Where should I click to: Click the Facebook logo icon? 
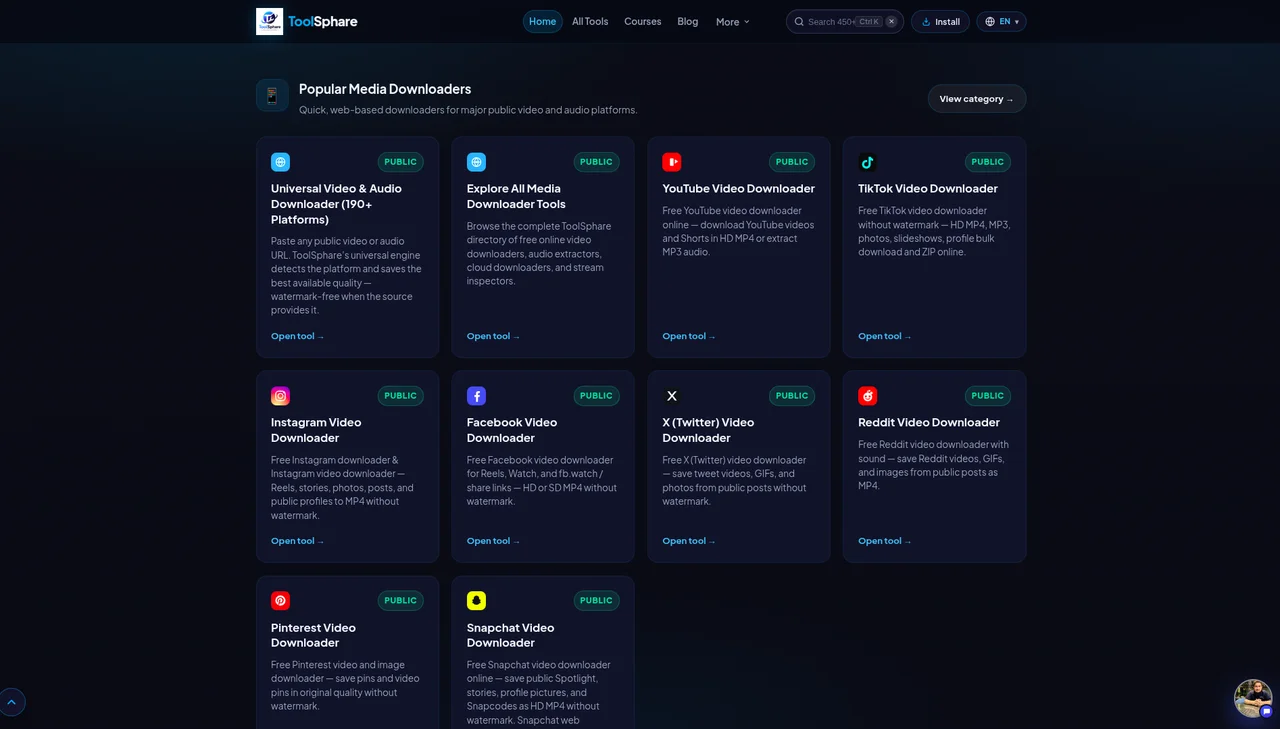click(476, 396)
